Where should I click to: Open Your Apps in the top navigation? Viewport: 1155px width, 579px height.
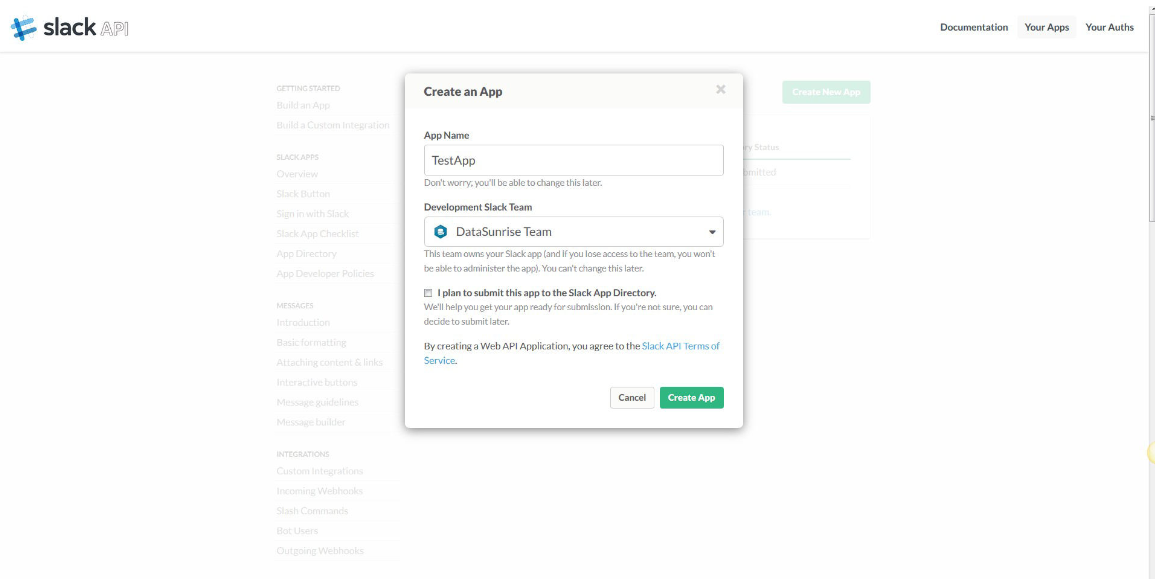pos(1047,27)
